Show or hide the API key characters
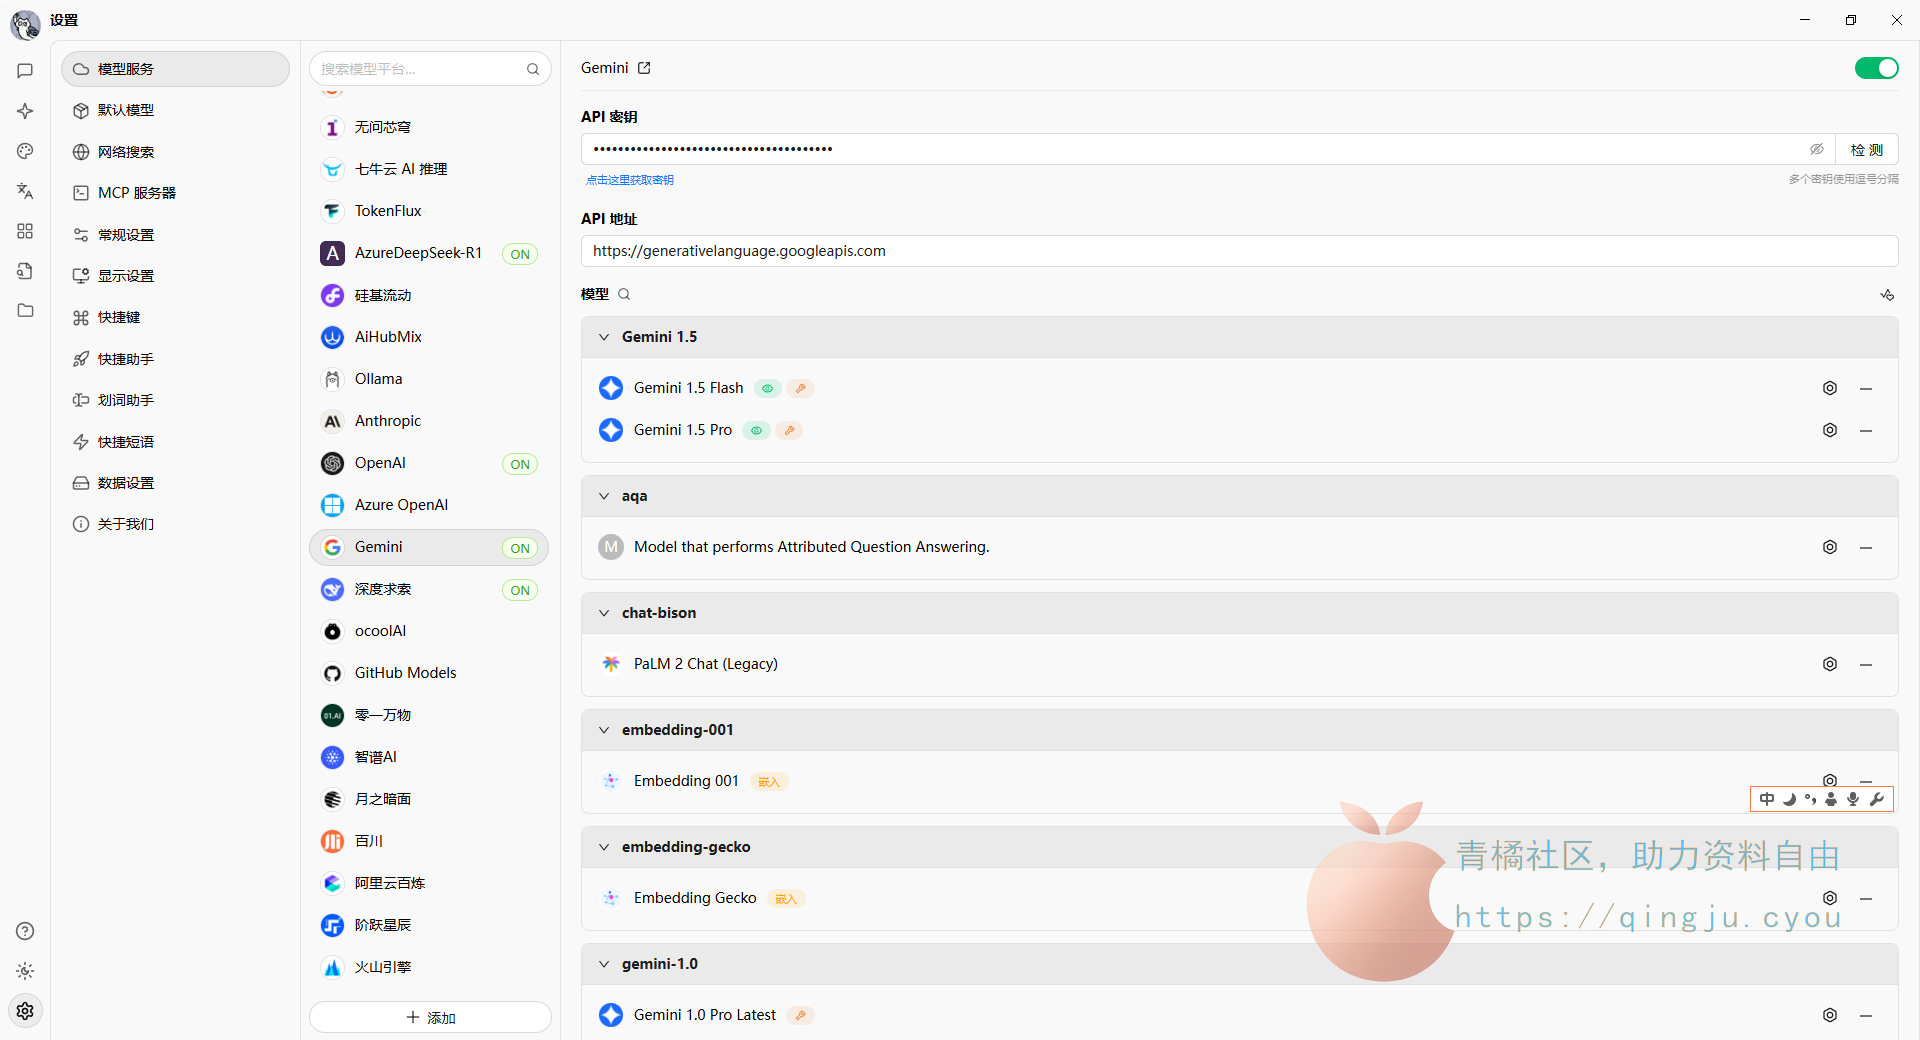 coord(1817,149)
